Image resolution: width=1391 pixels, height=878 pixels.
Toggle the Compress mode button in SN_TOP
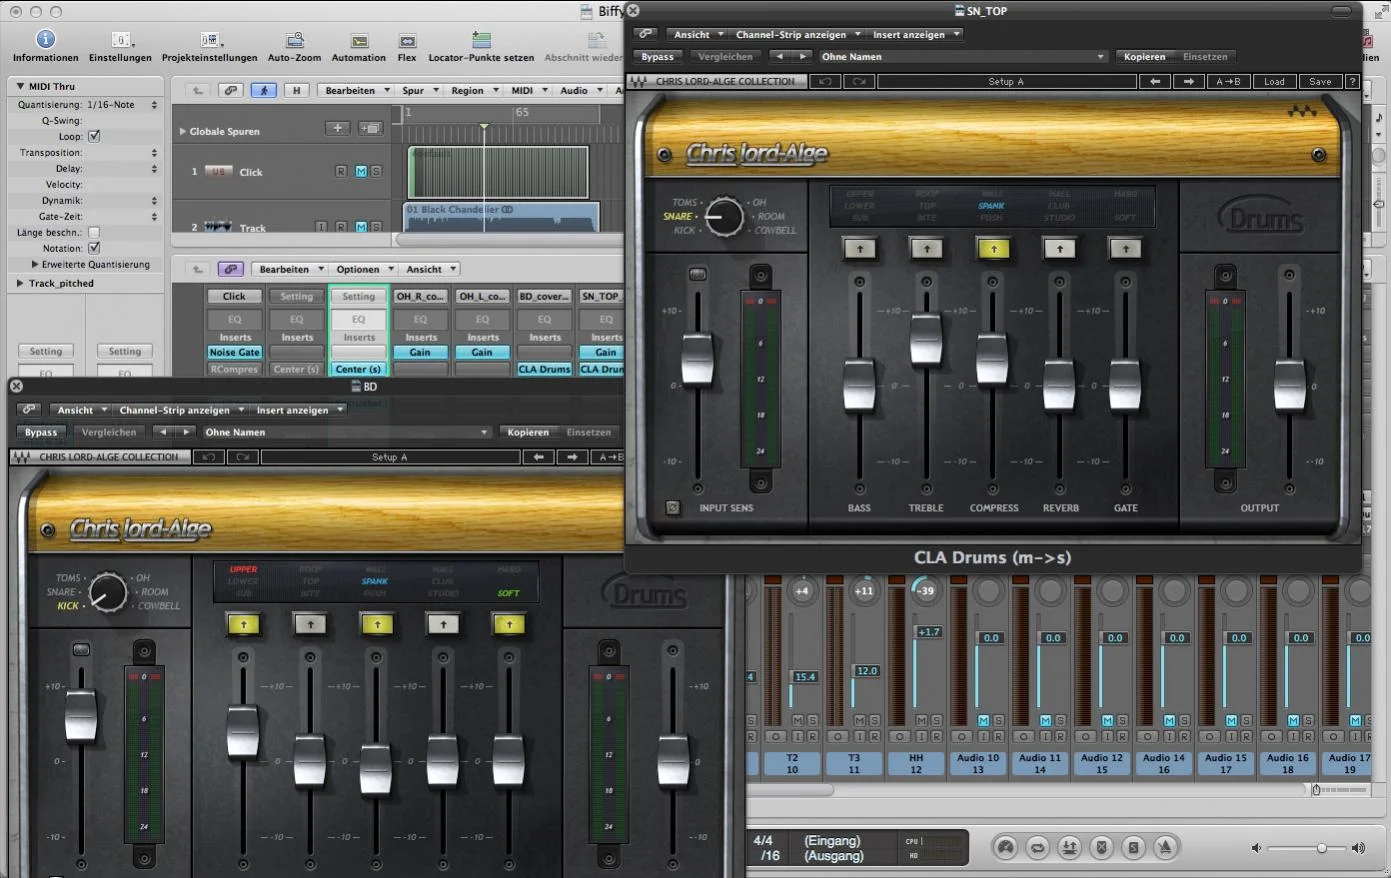tap(993, 248)
